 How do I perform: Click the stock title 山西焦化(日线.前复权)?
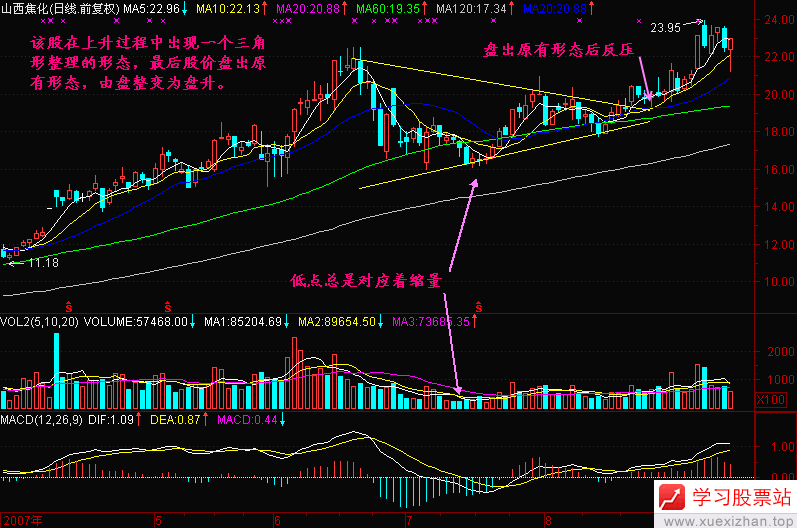pos(60,8)
